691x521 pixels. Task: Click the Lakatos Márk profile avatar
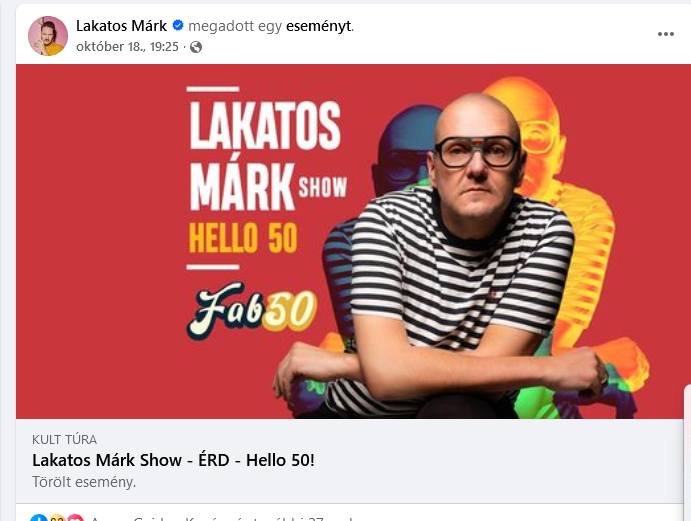(48, 36)
